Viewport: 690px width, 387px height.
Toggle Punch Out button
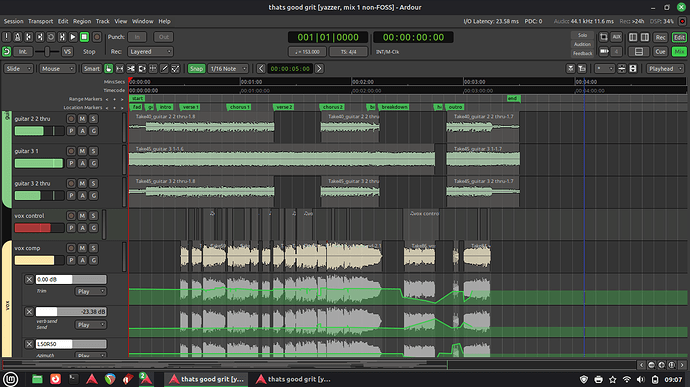coord(164,37)
